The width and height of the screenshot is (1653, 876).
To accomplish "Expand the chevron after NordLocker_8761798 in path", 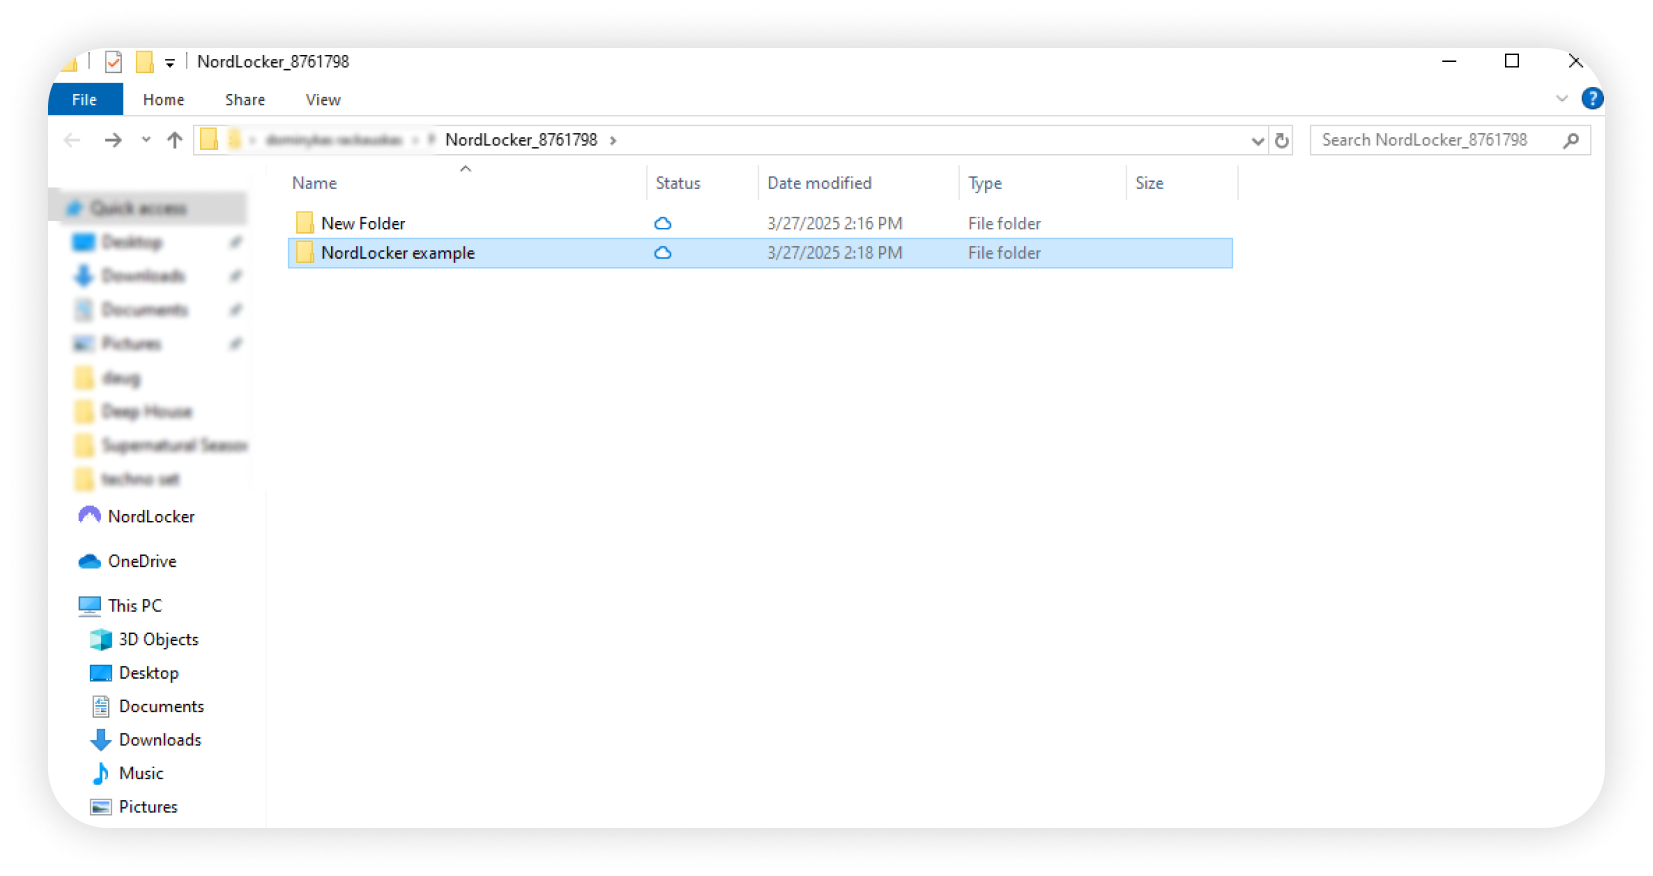I will pos(613,140).
